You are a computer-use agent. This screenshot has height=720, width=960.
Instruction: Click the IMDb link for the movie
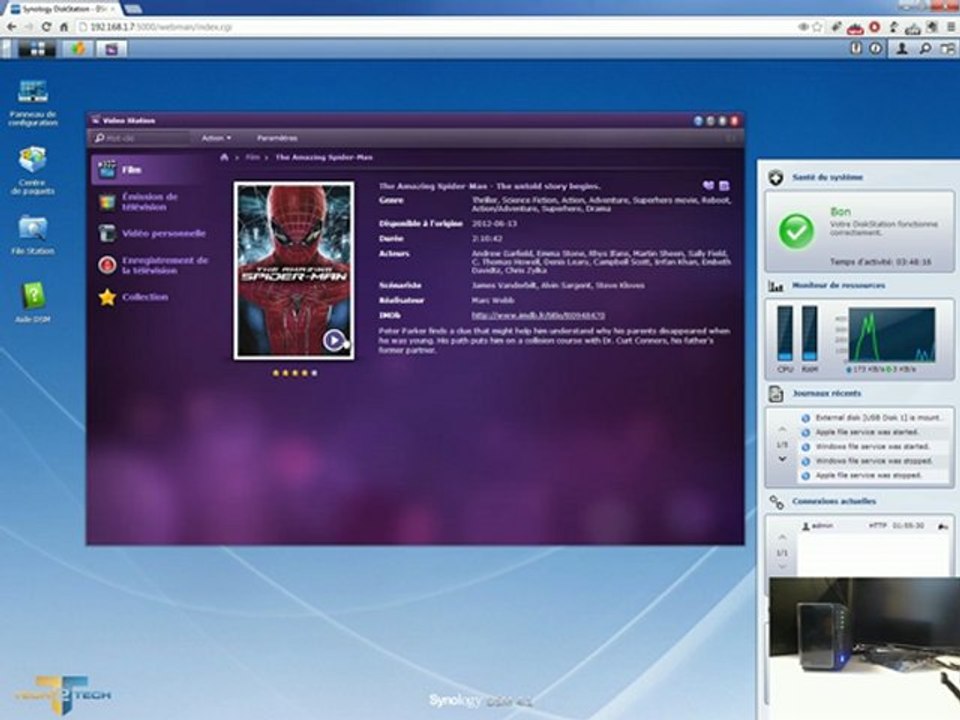tap(538, 315)
